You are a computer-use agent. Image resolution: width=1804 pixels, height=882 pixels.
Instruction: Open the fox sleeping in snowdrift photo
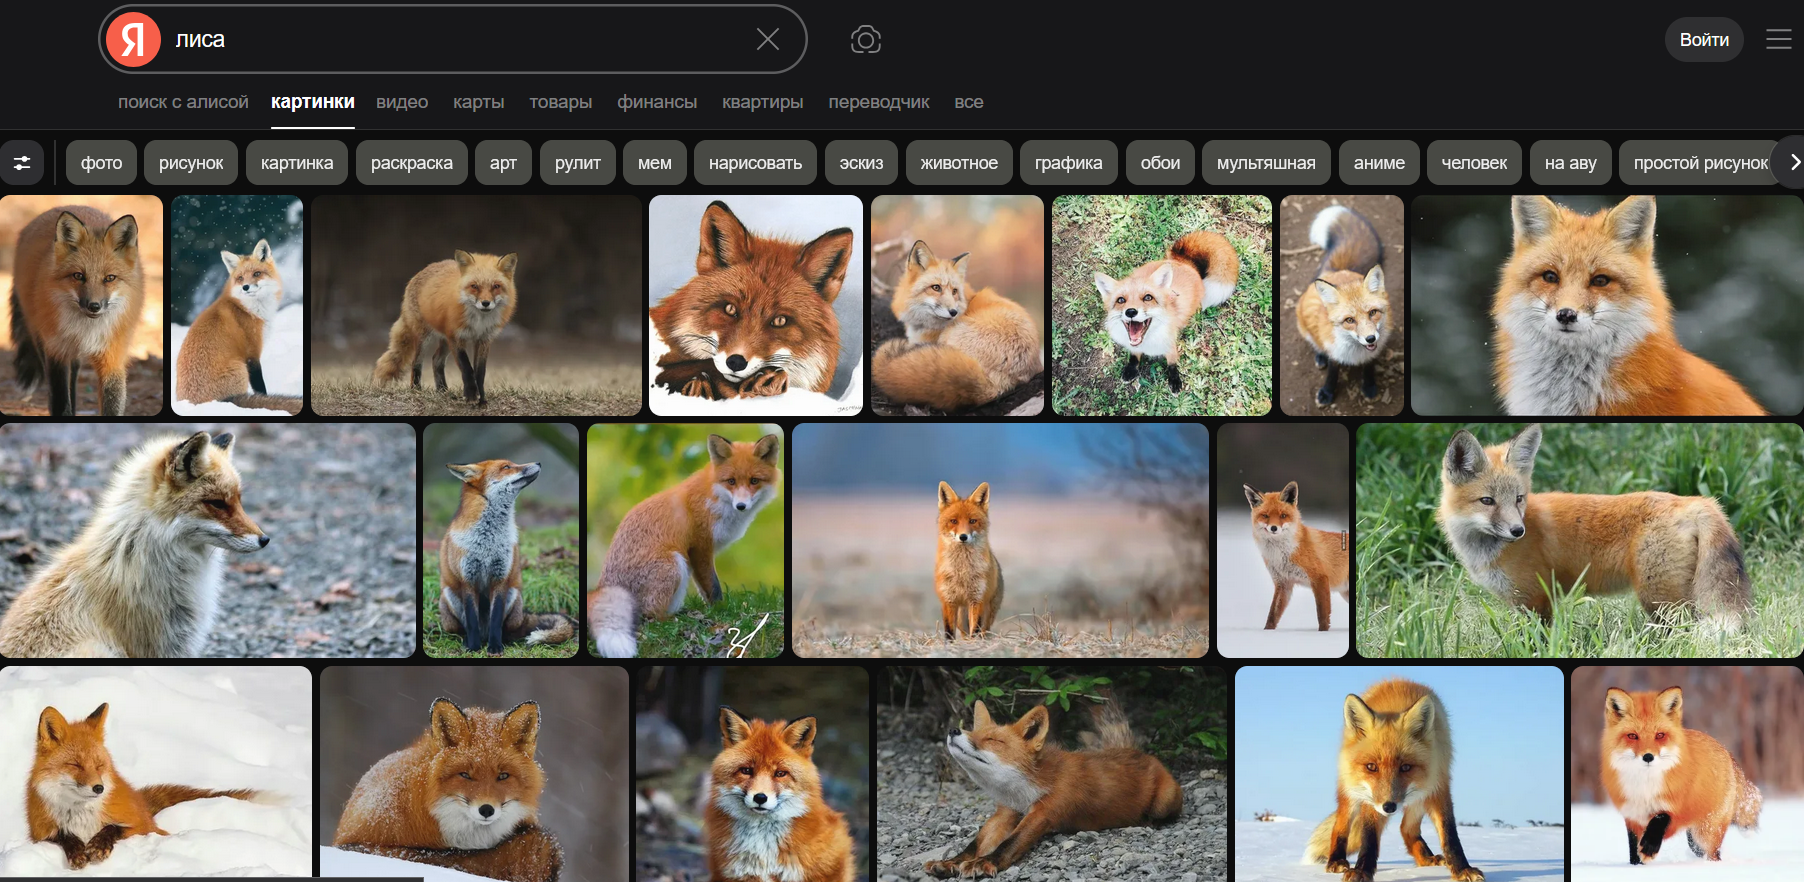pos(156,774)
